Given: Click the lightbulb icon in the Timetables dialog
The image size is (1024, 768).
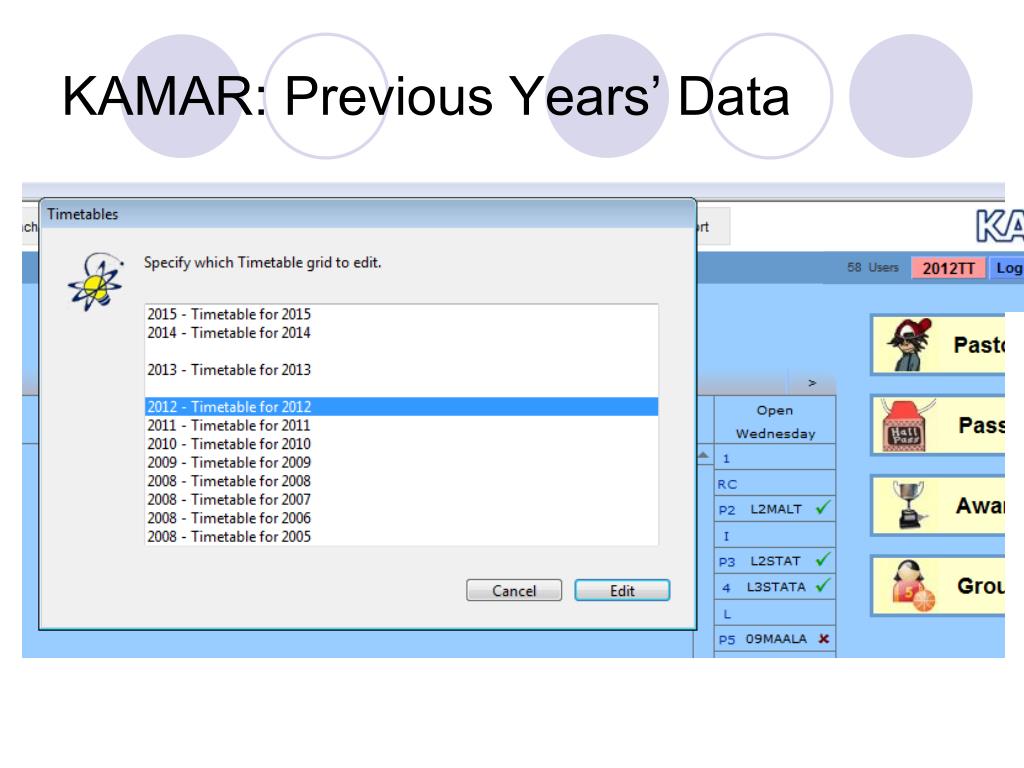Looking at the screenshot, I should [x=95, y=281].
